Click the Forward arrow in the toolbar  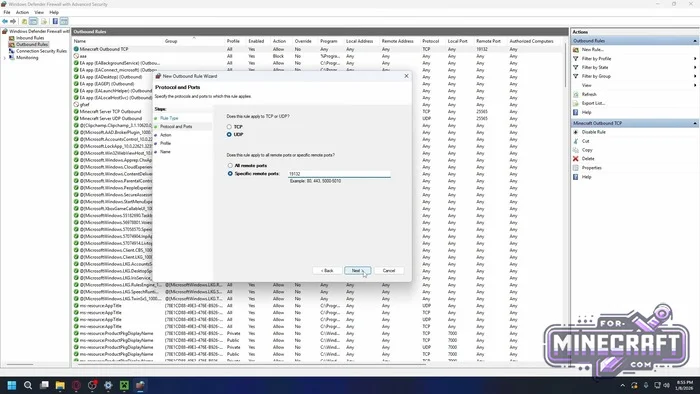pos(13,21)
